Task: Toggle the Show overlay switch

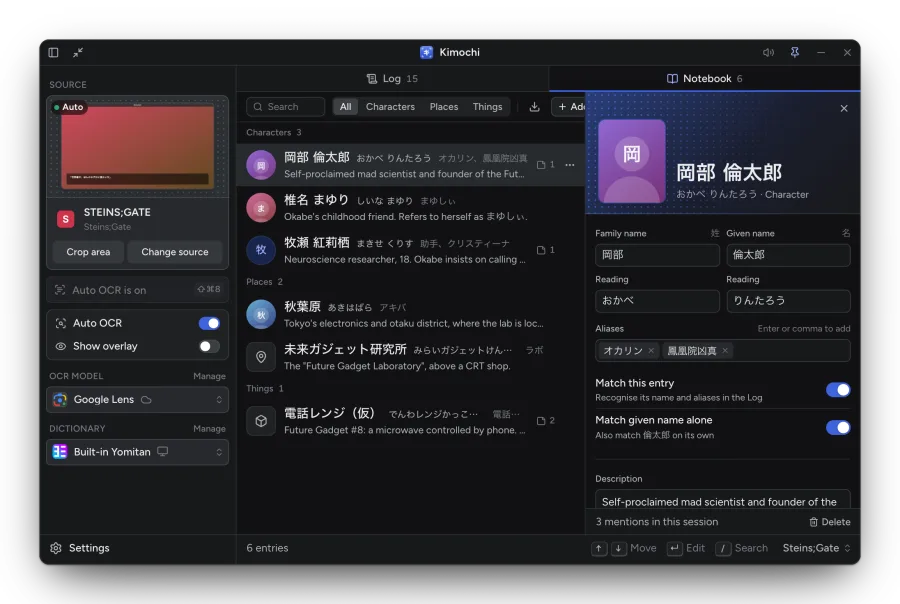Action: point(209,346)
